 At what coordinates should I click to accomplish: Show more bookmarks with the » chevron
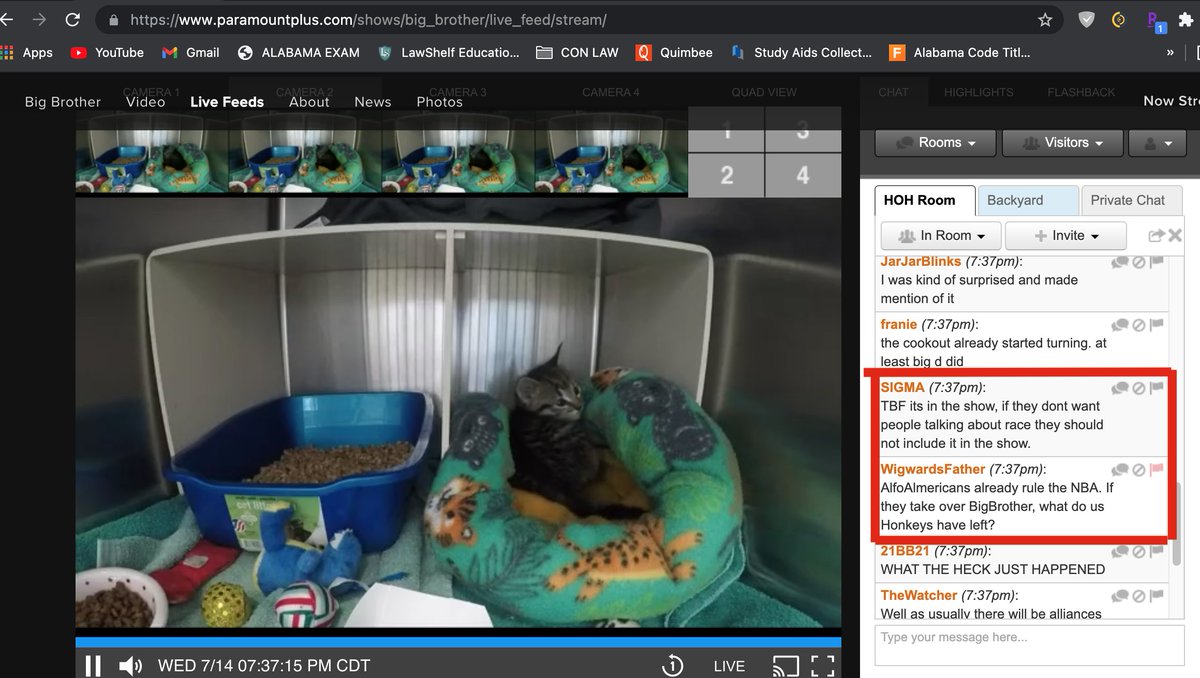[x=1170, y=52]
